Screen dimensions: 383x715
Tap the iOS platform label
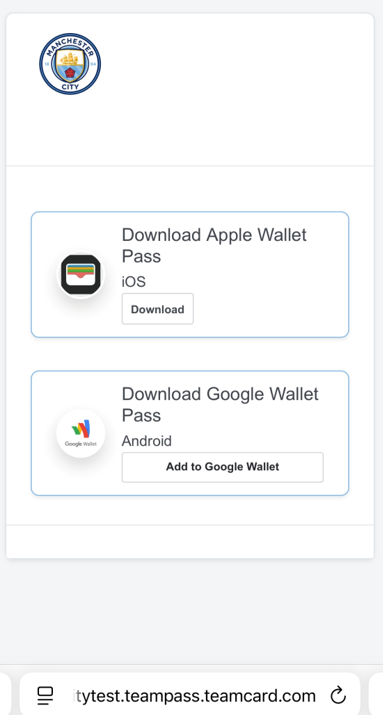(x=134, y=282)
